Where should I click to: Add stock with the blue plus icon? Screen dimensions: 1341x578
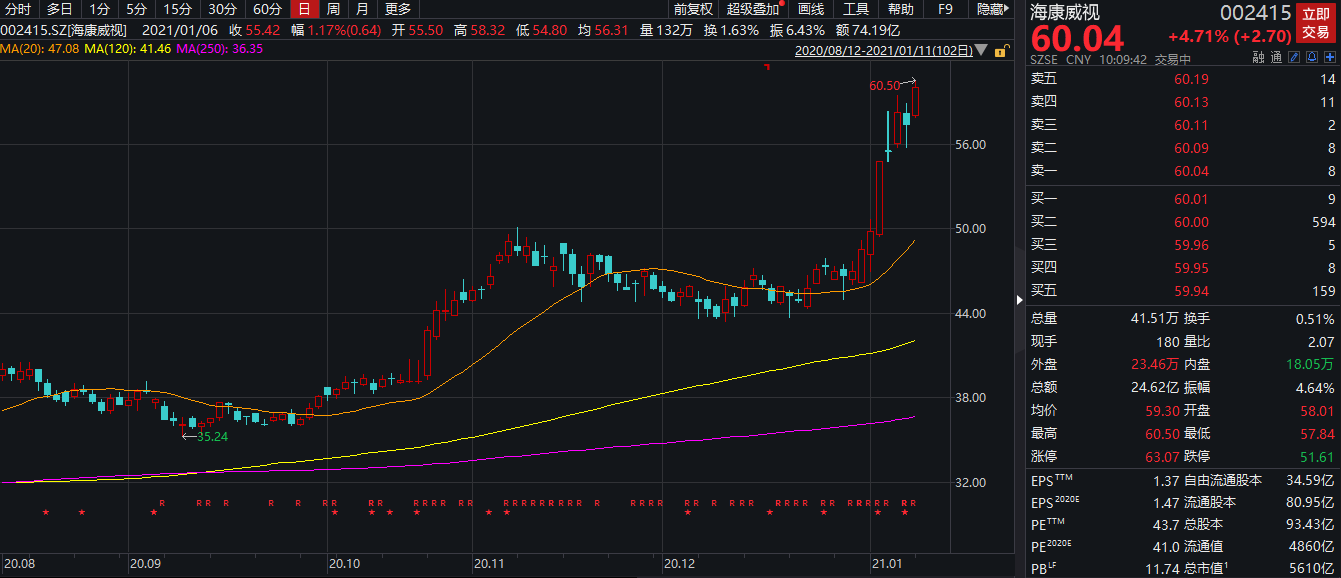pos(1329,59)
